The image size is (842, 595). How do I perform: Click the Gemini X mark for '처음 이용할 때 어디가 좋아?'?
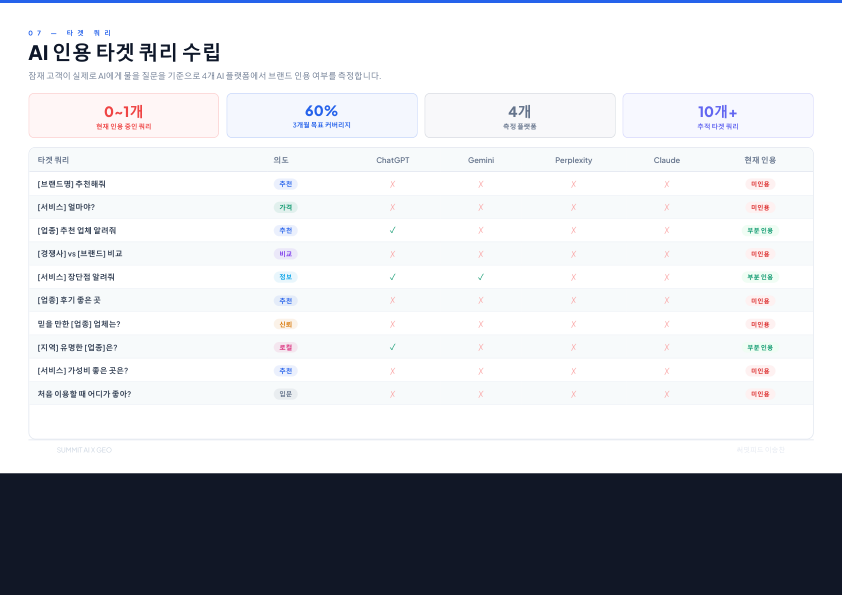[x=481, y=394]
